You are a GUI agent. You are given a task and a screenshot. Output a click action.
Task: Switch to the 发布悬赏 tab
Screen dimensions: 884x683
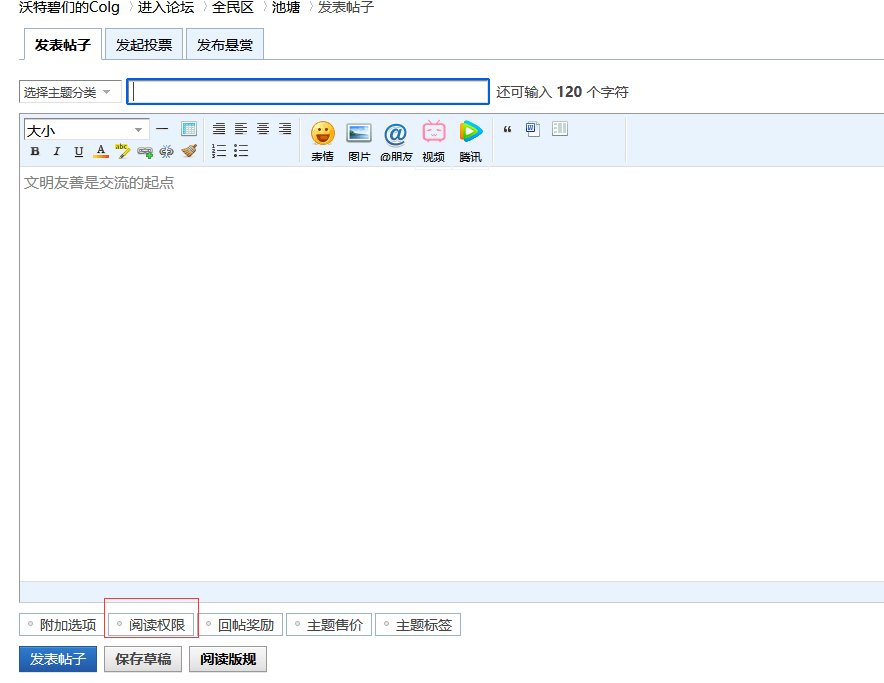pyautogui.click(x=224, y=45)
